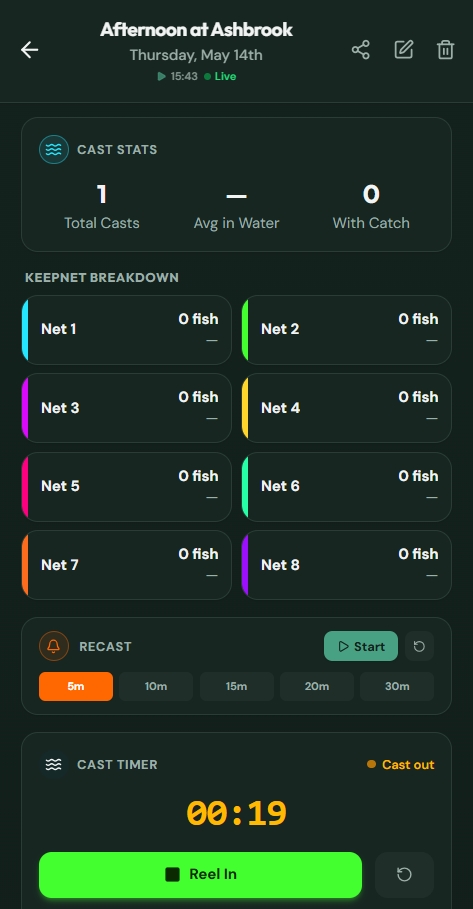The image size is (473, 909).
Task: Click the magenta Net 3 color stripe
Action: (24, 408)
